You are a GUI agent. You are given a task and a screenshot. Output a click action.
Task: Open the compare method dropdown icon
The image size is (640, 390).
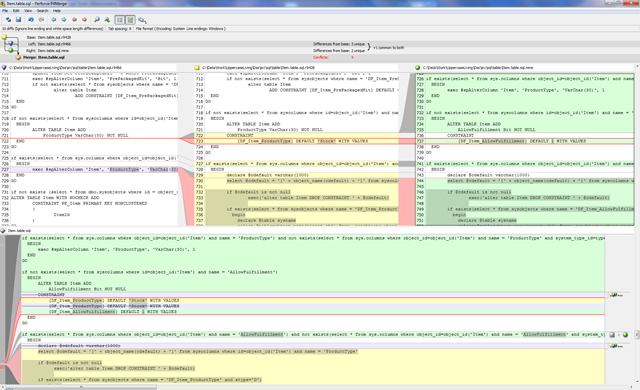point(142,20)
